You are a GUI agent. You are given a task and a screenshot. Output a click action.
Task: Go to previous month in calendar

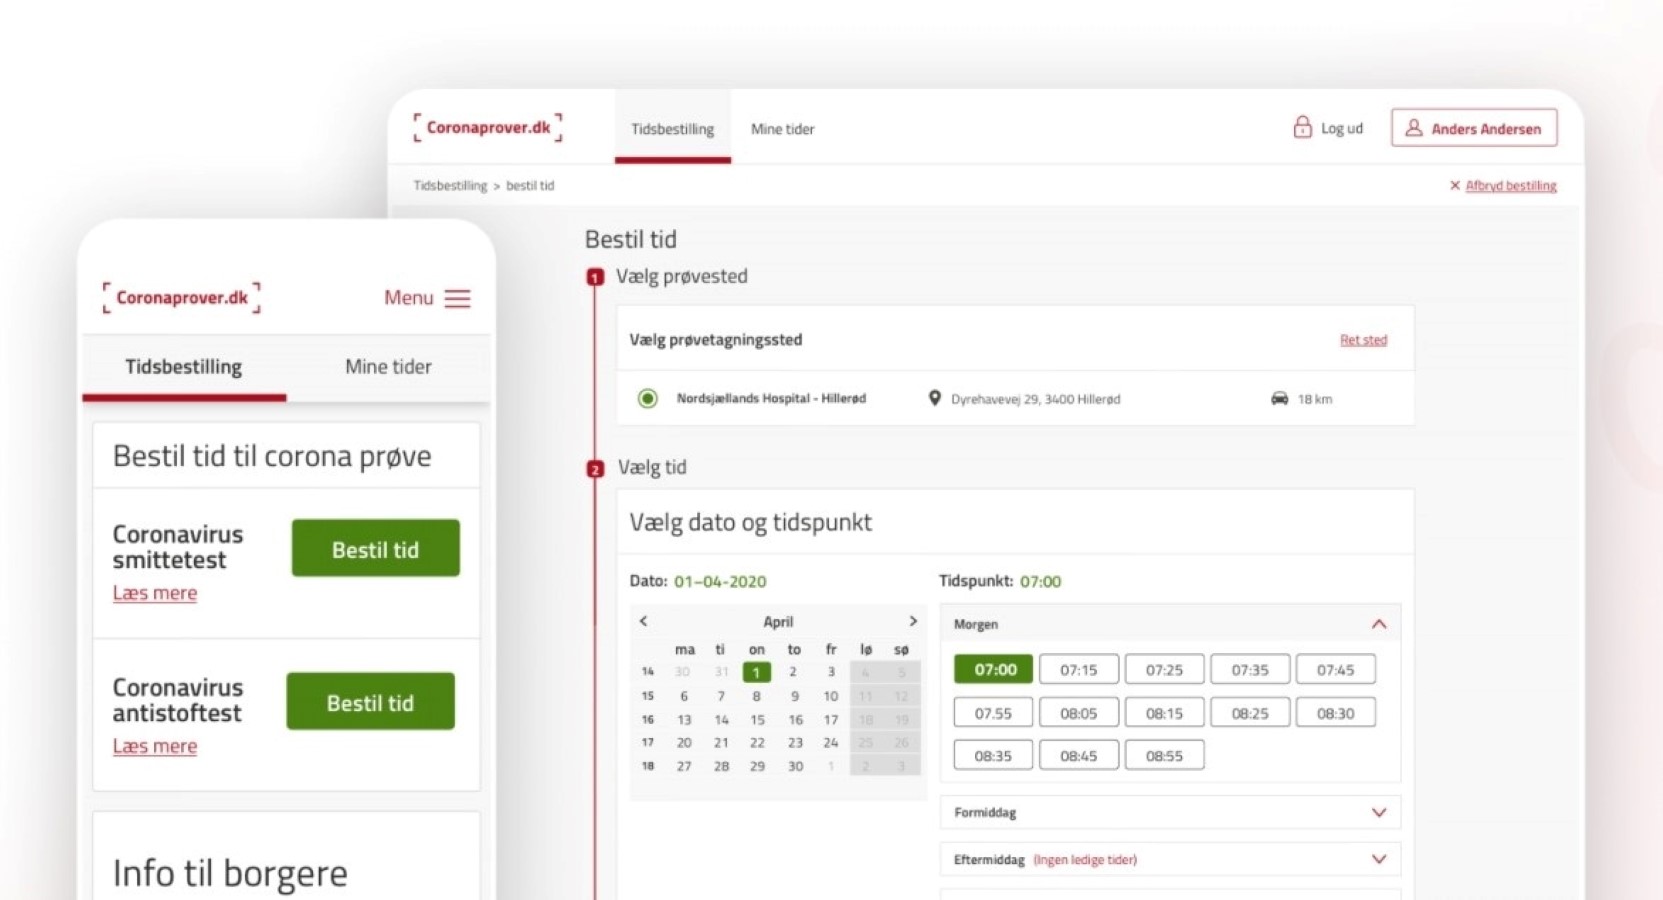[643, 621]
